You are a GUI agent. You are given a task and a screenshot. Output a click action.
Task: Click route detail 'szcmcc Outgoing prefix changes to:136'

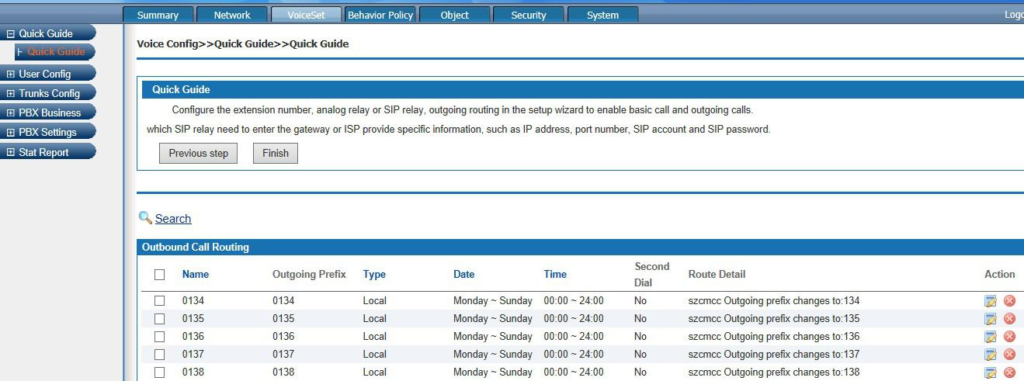point(774,337)
